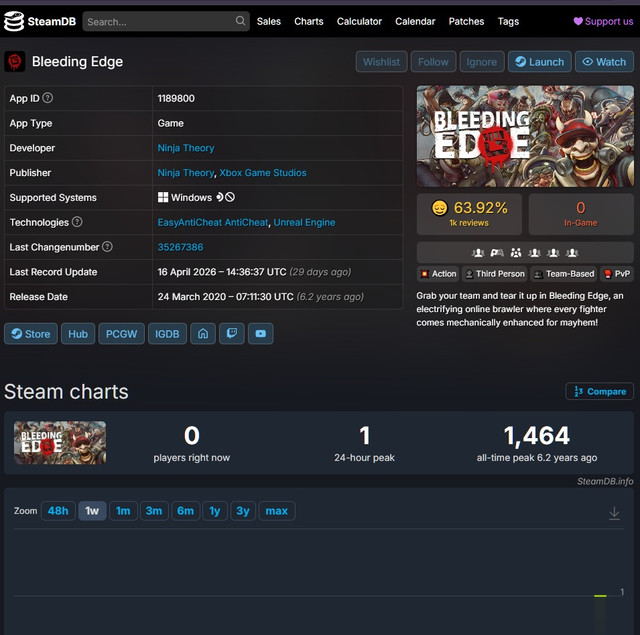Click the controller category icon
Image resolution: width=640 pixels, height=635 pixels.
(497, 253)
